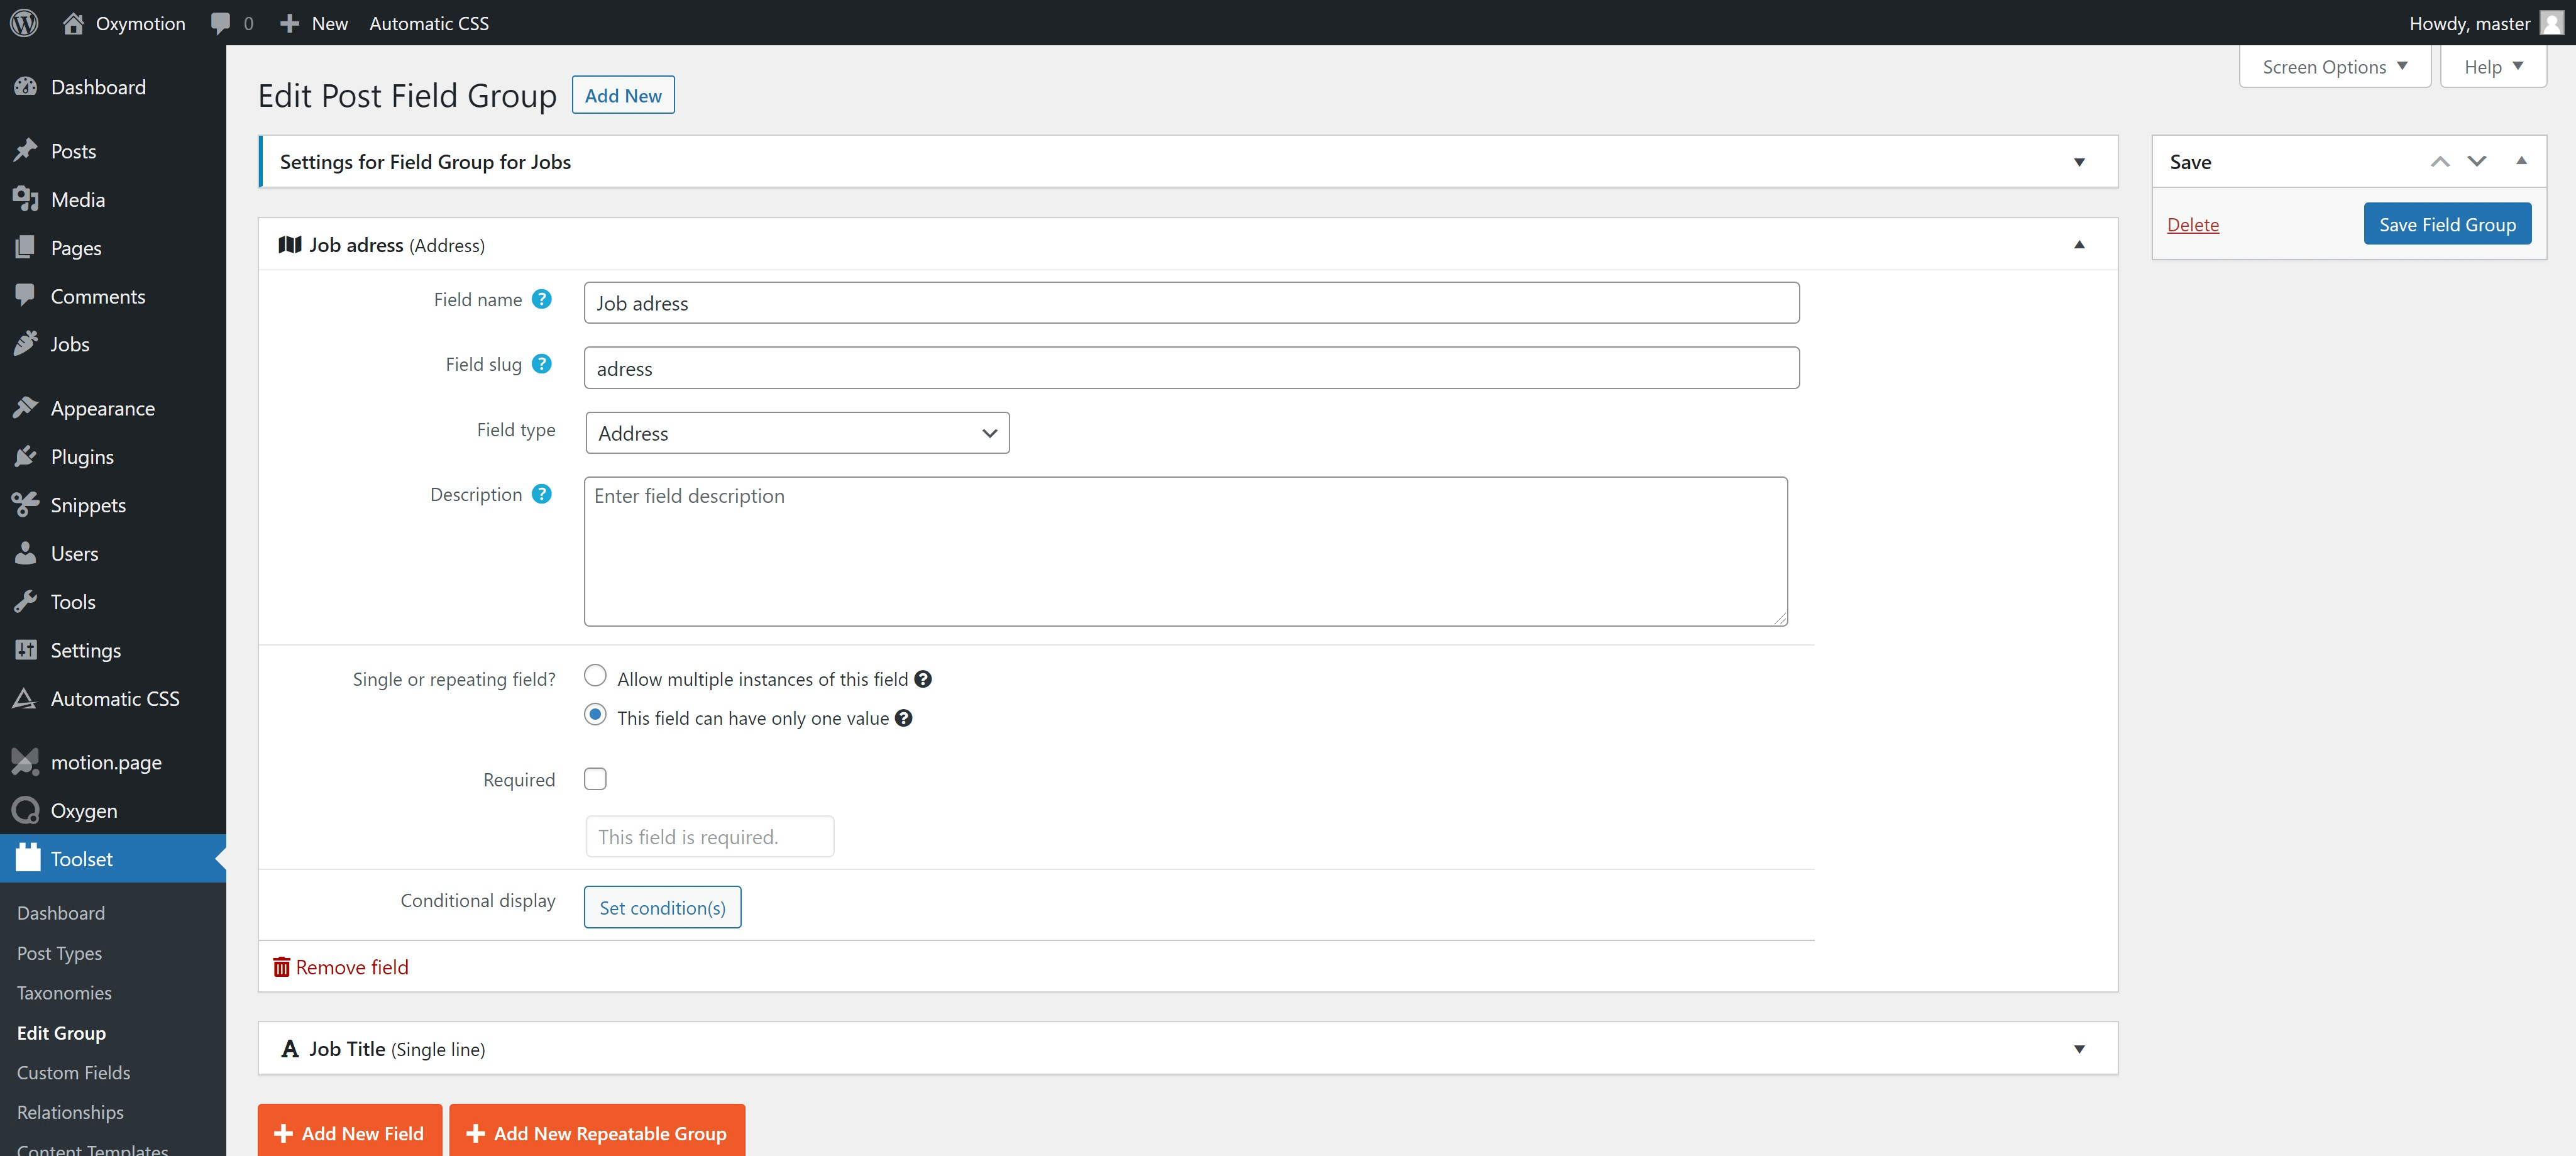This screenshot has width=2576, height=1156.
Task: Click help icon beside only one value option
Action: tap(903, 718)
